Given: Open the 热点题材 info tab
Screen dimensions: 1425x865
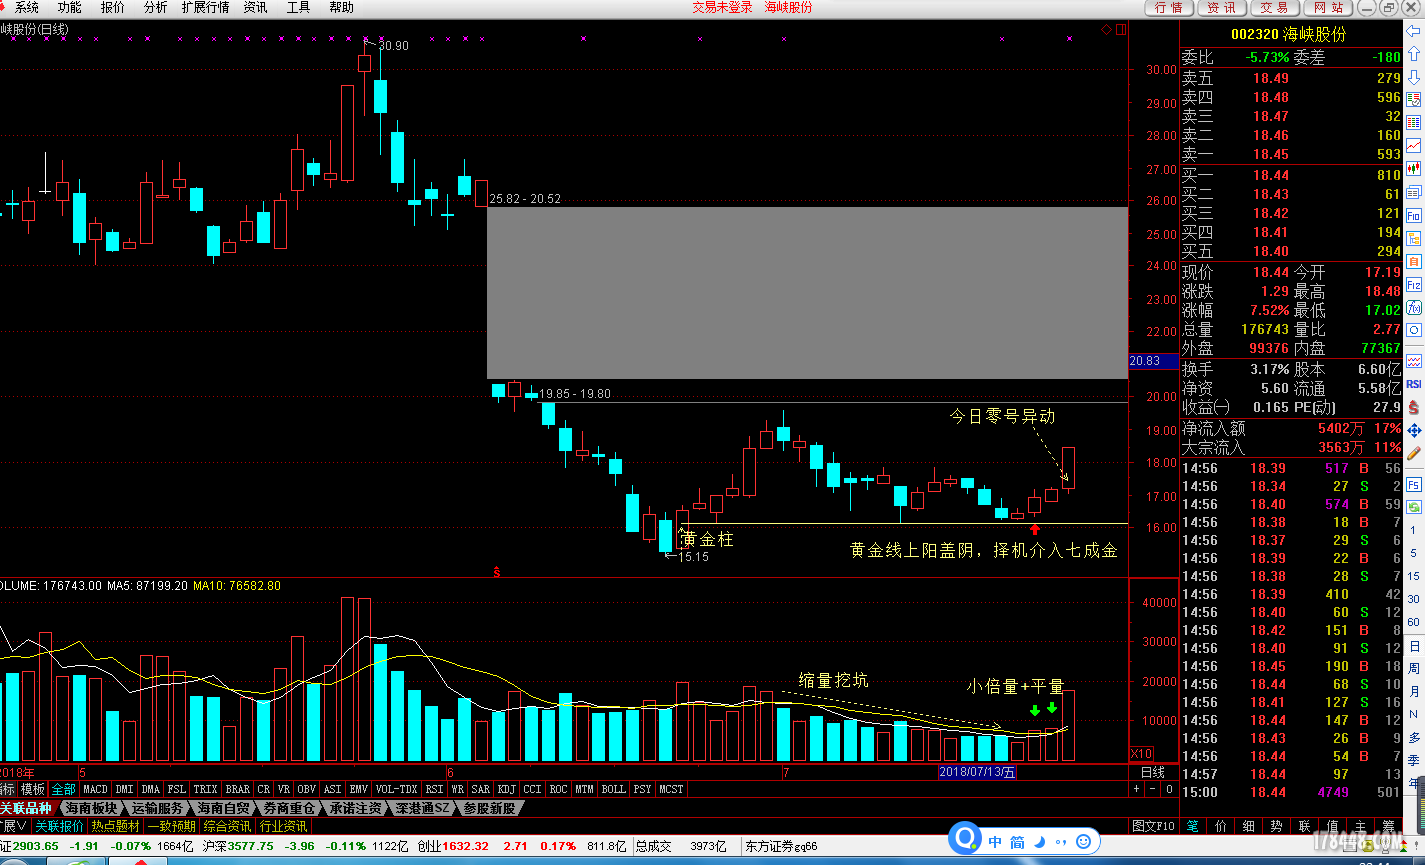Looking at the screenshot, I should [x=116, y=826].
